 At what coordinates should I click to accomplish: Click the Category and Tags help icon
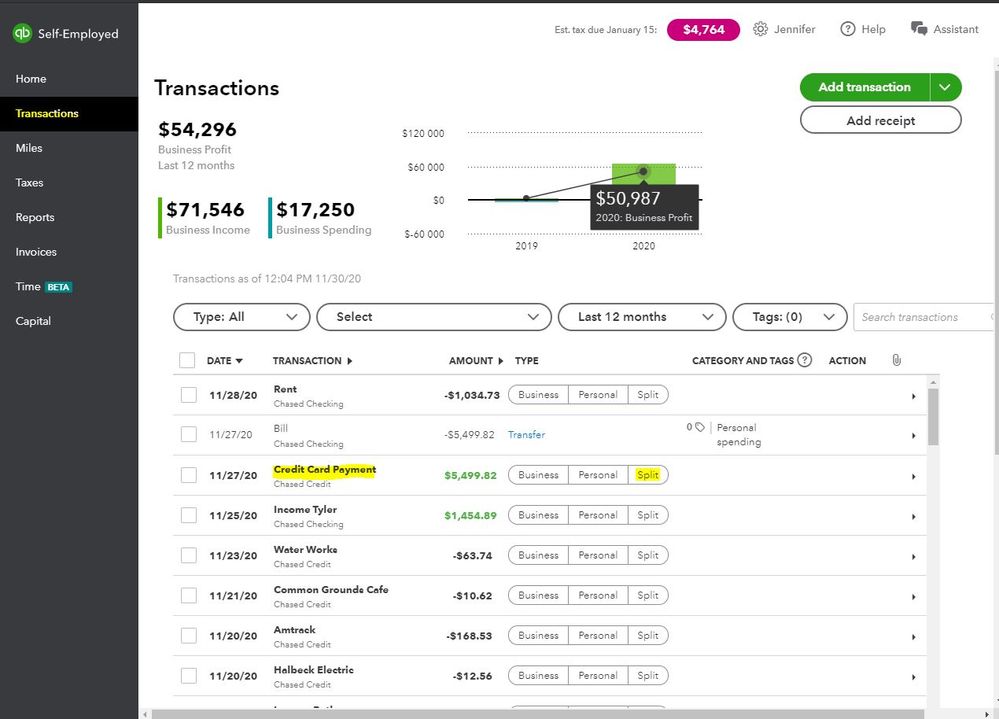coord(805,360)
